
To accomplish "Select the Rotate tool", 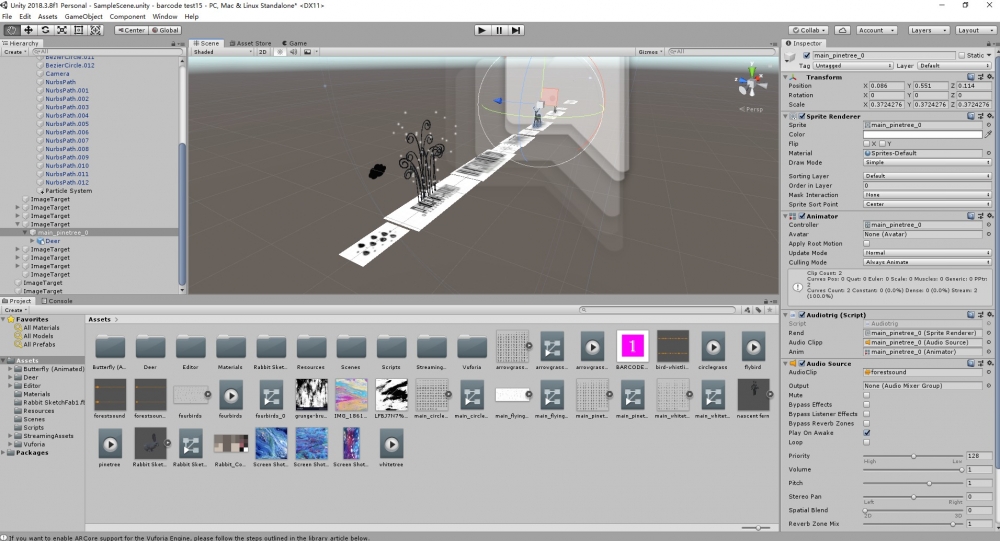I will (x=45, y=30).
